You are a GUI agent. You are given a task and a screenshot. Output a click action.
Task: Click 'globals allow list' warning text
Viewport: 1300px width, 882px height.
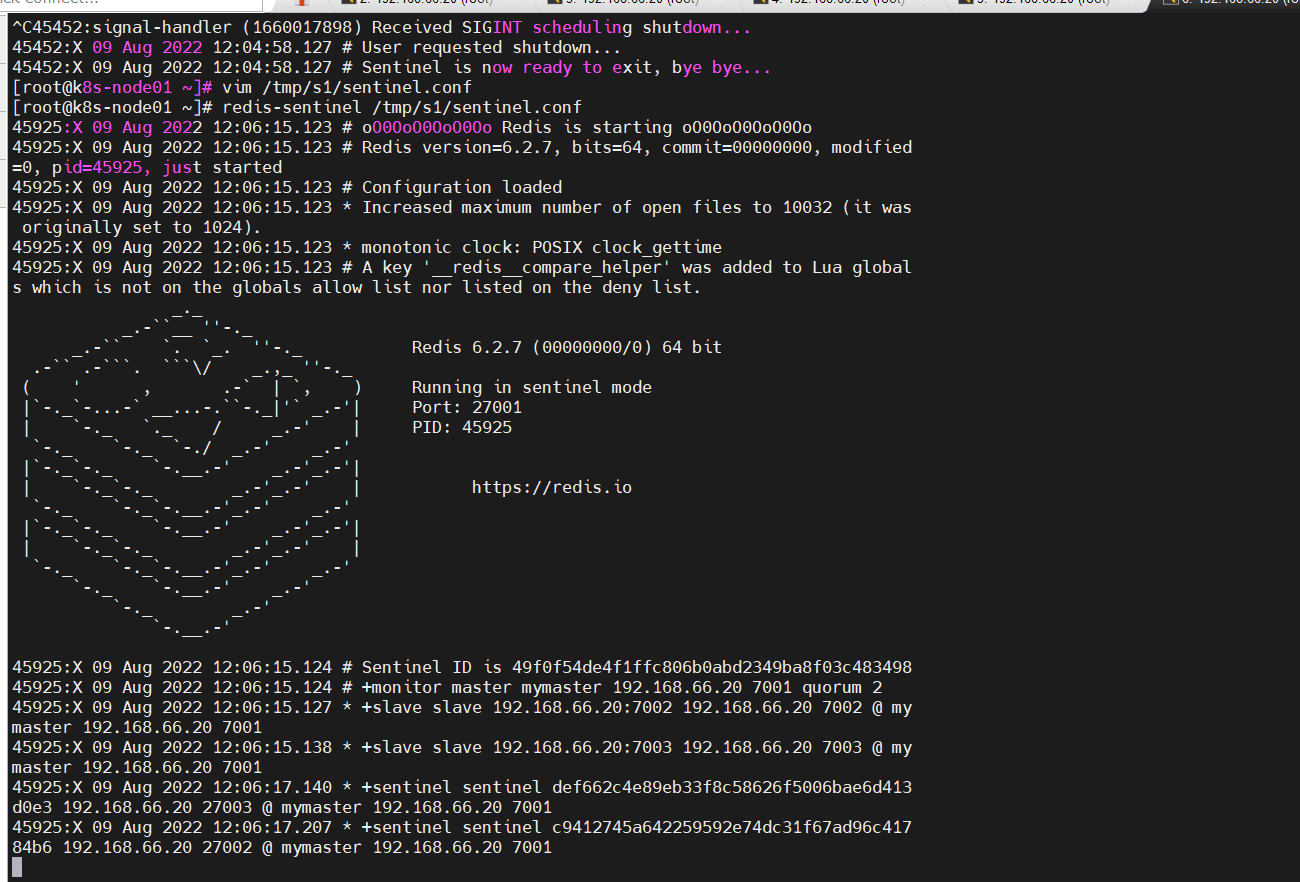pos(356,287)
